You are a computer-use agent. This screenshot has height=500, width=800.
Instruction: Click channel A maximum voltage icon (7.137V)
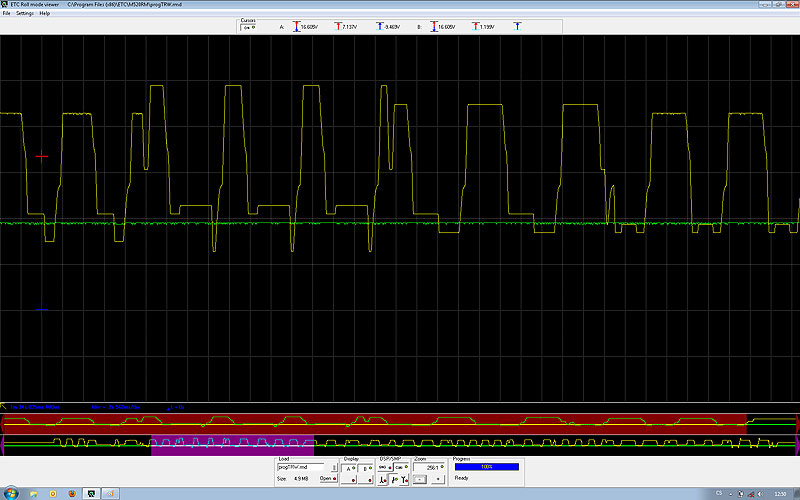coord(337,27)
